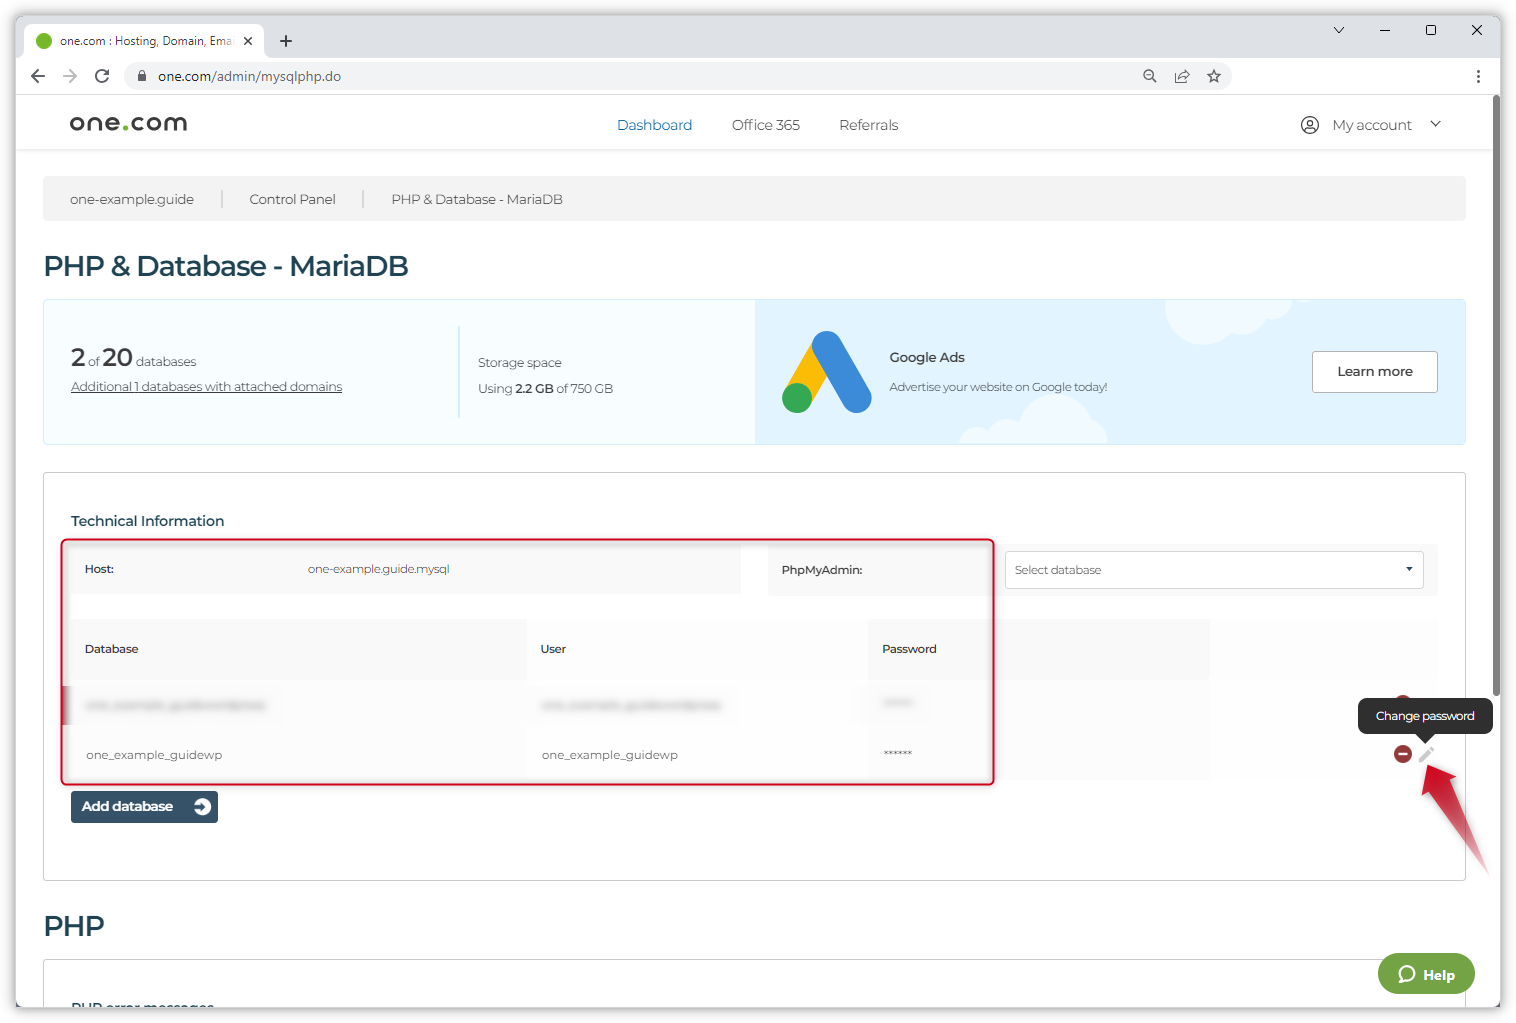Open the browser options three-dot menu
Screen dimensions: 1516x1023
point(1478,75)
